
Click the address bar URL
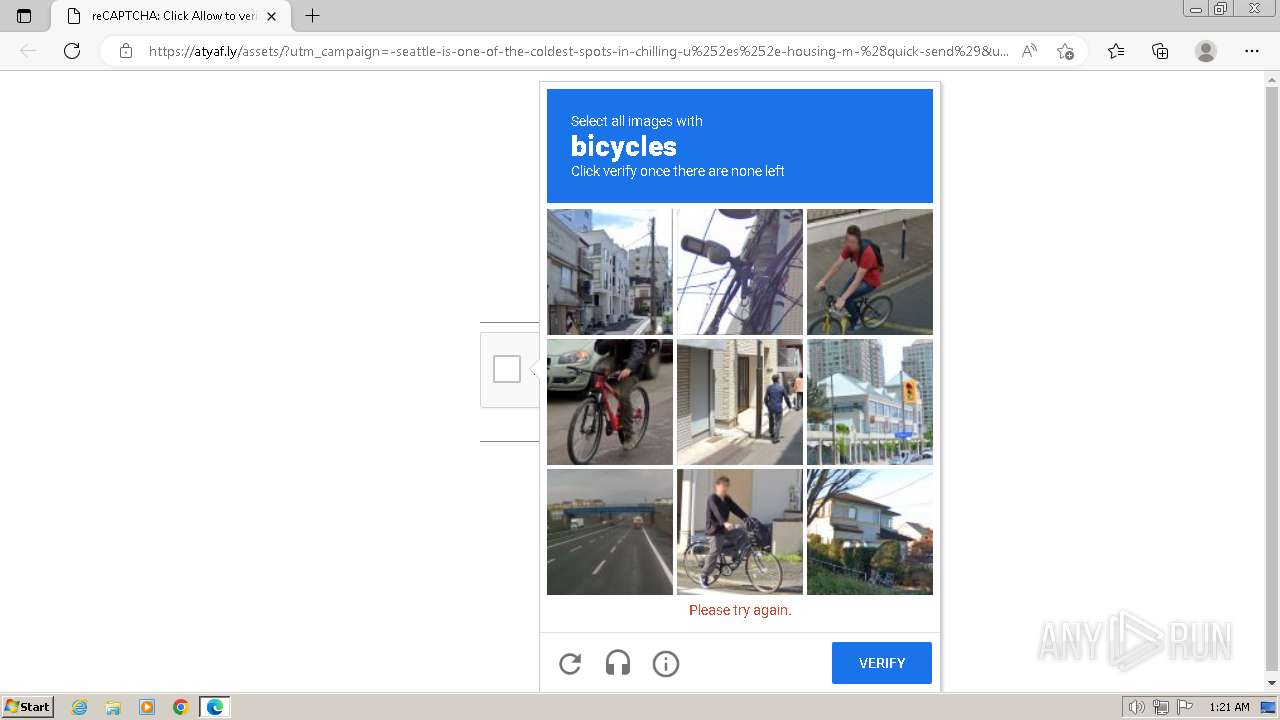click(x=578, y=51)
